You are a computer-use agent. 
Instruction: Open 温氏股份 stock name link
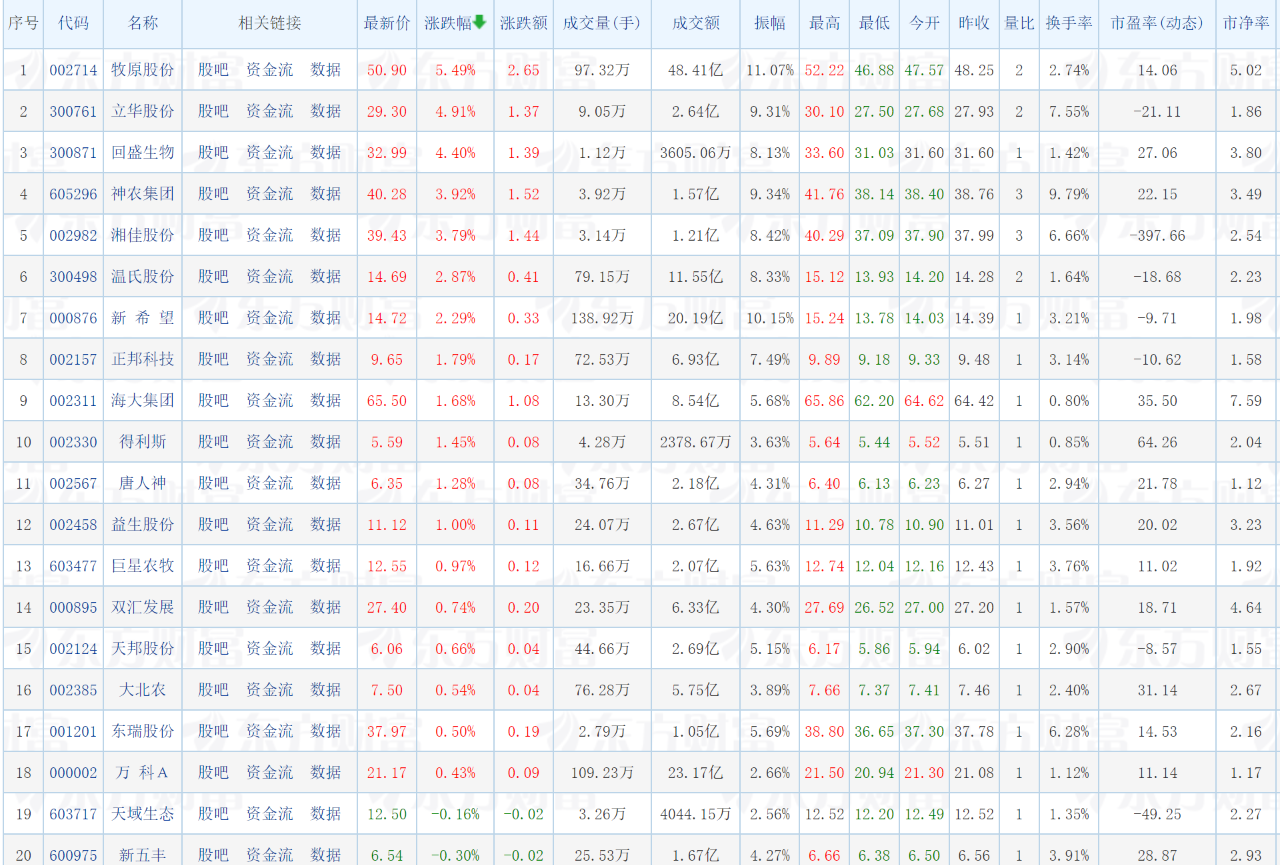pyautogui.click(x=143, y=276)
